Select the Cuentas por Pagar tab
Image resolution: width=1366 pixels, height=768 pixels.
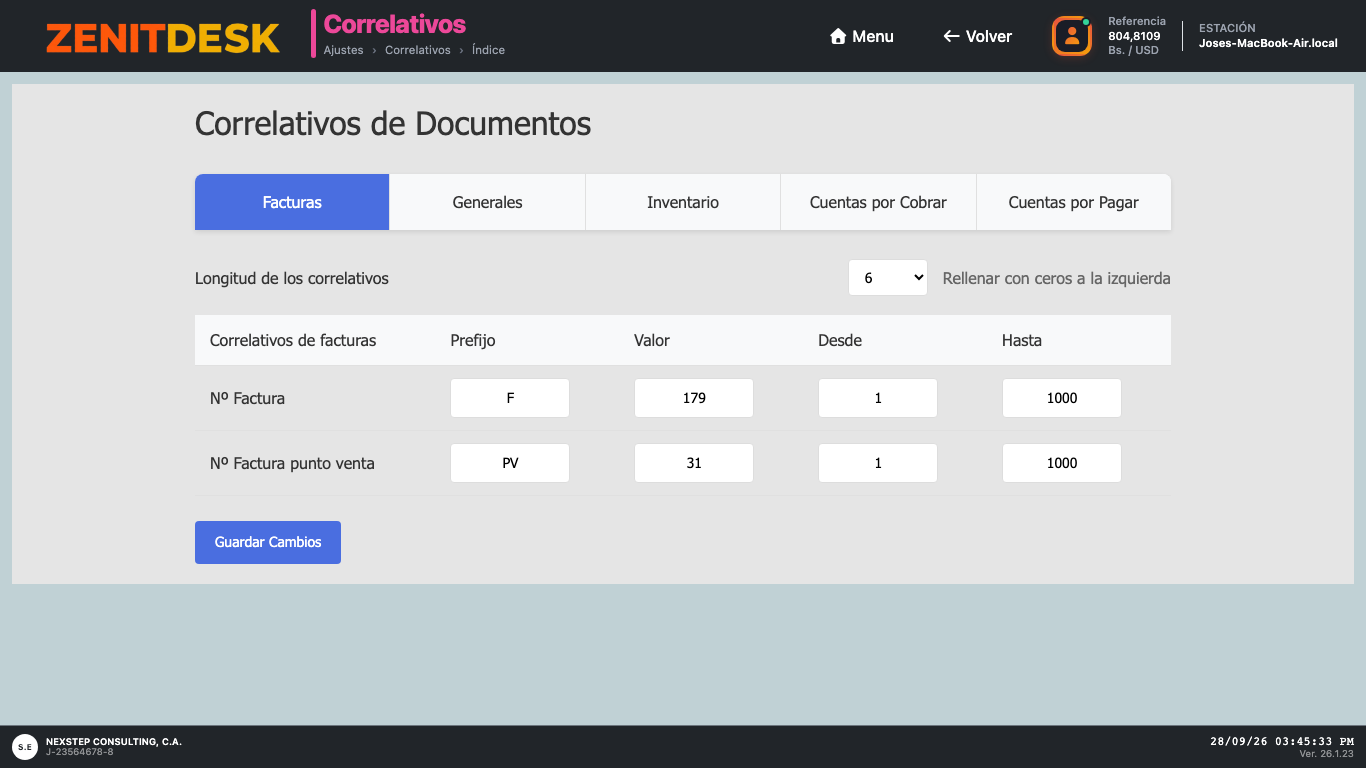1074,202
